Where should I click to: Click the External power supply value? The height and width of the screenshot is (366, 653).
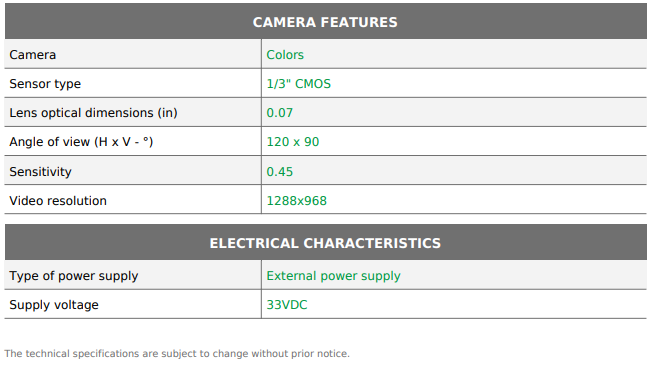334,276
